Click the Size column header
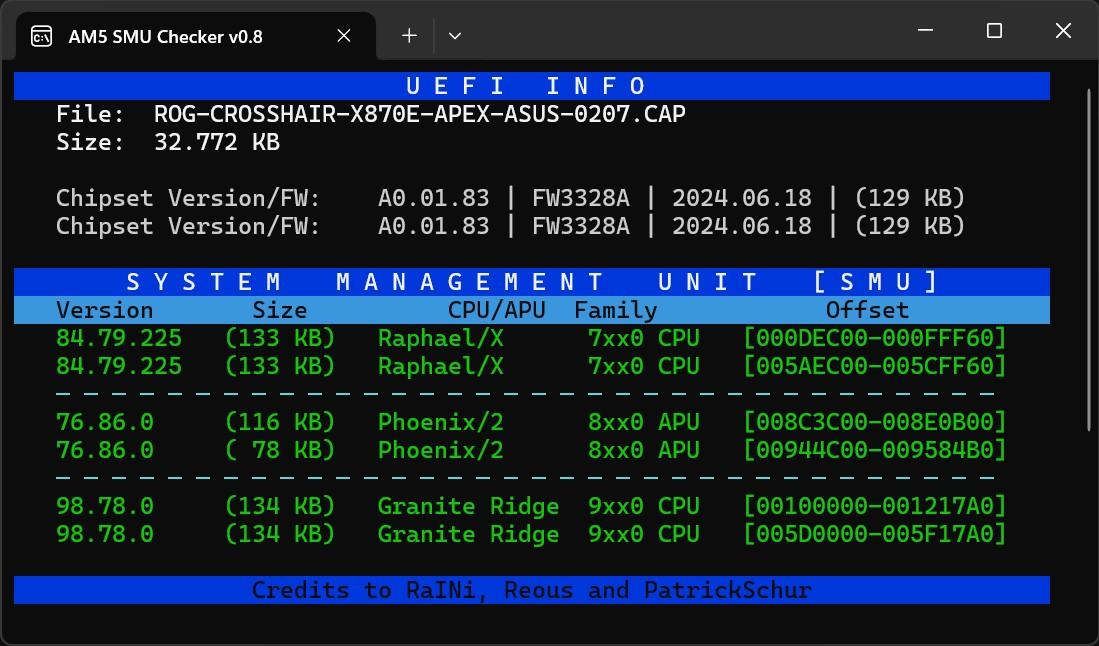The height and width of the screenshot is (646, 1099). (x=280, y=310)
